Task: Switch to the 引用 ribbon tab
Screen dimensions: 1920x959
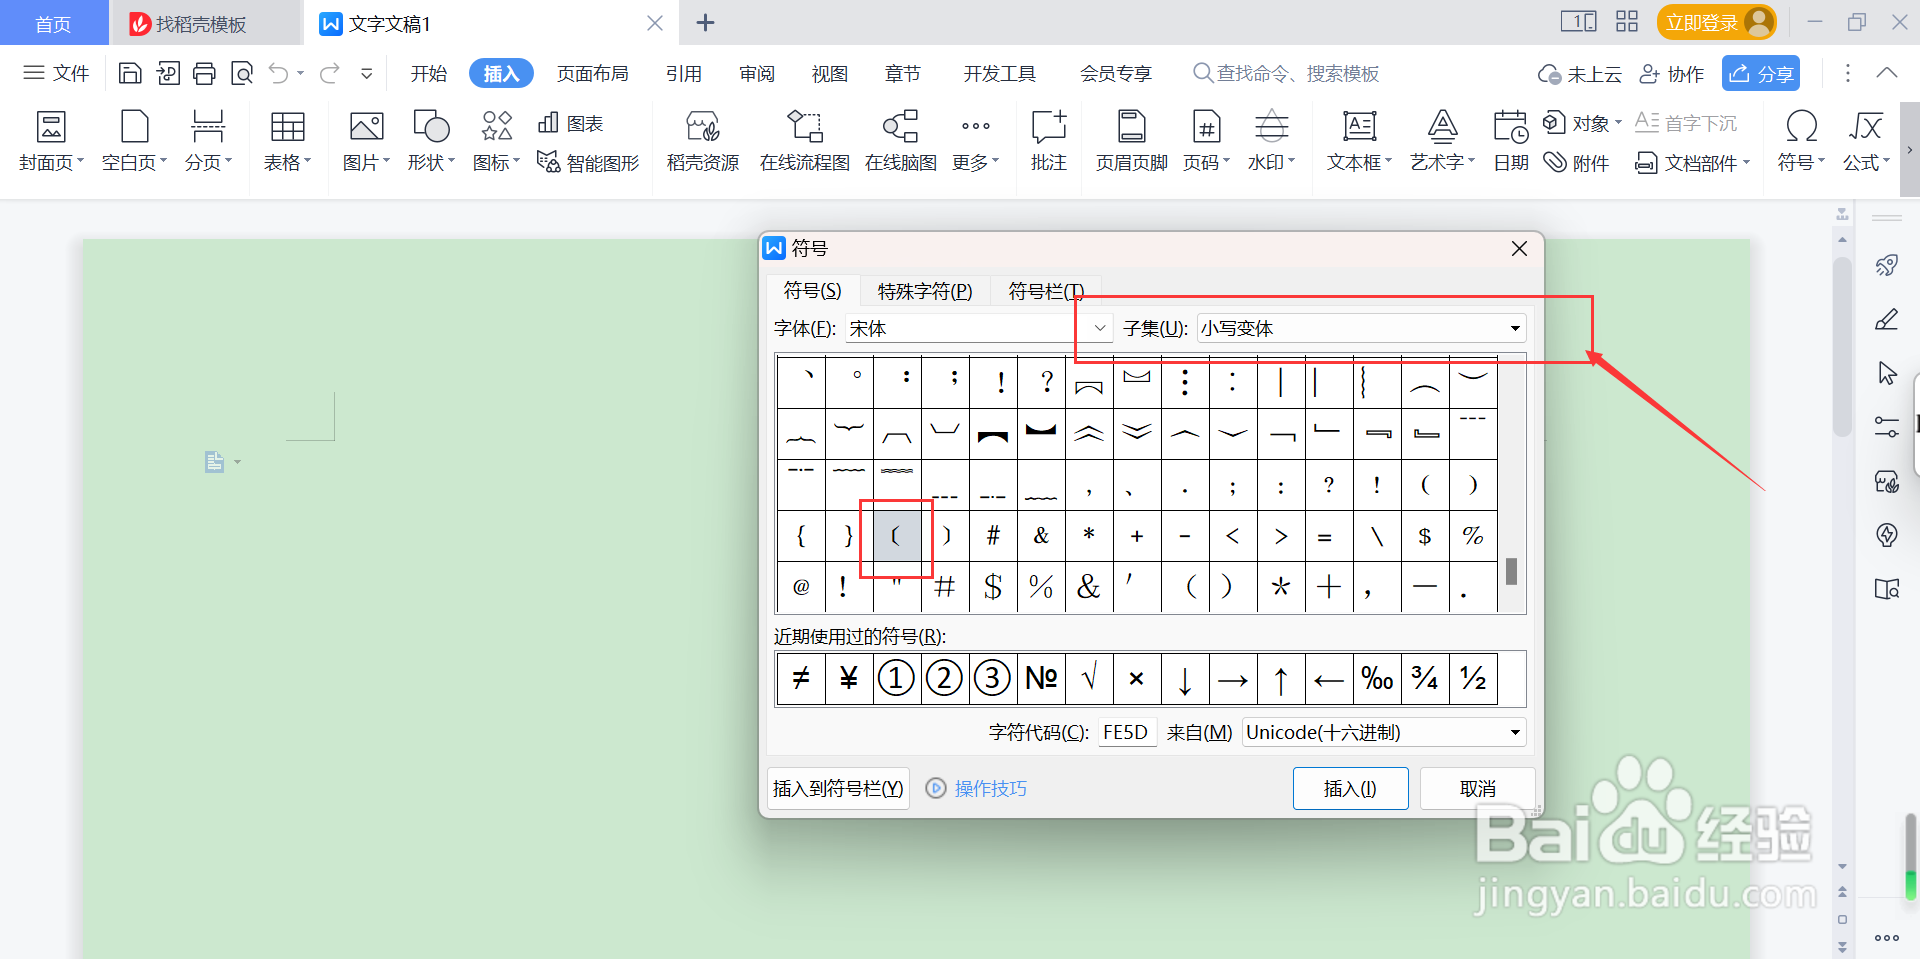Action: click(x=684, y=73)
